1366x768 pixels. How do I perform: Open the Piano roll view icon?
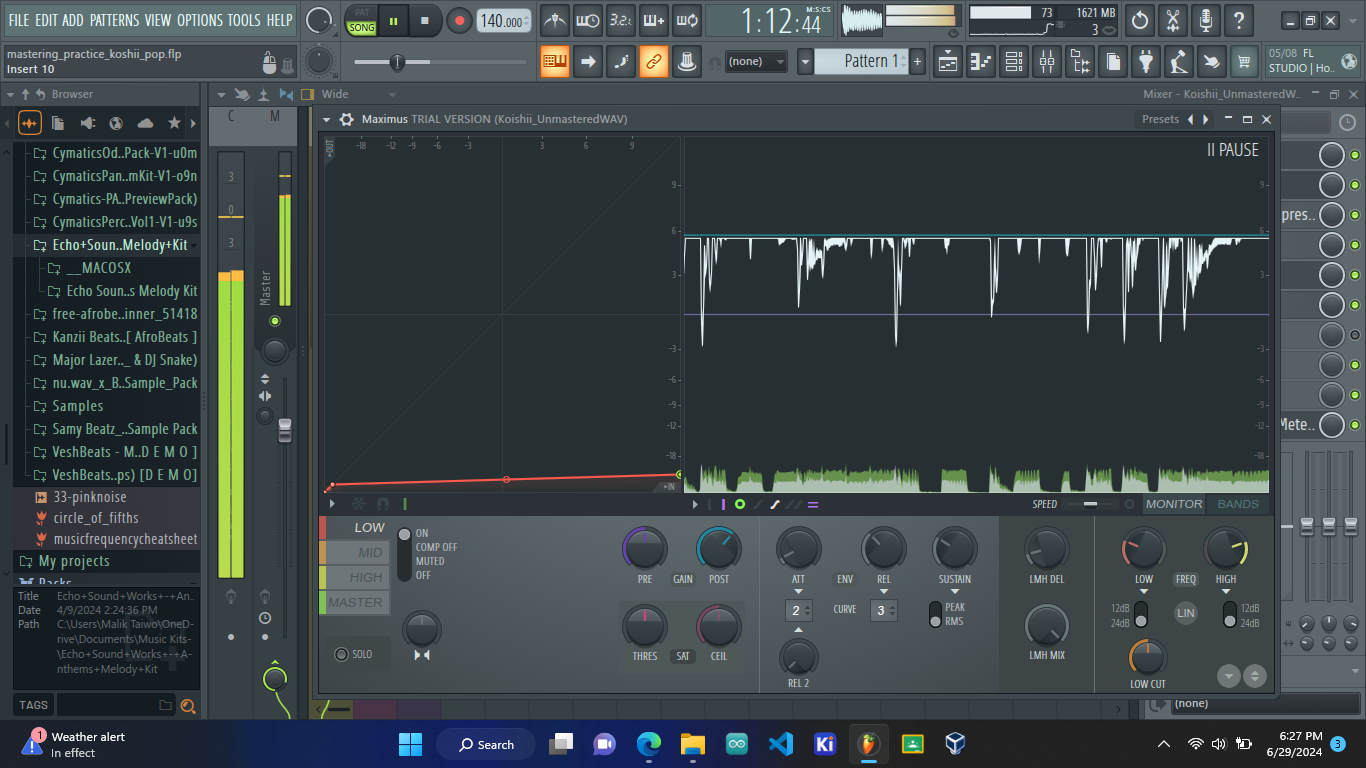pyautogui.click(x=981, y=62)
